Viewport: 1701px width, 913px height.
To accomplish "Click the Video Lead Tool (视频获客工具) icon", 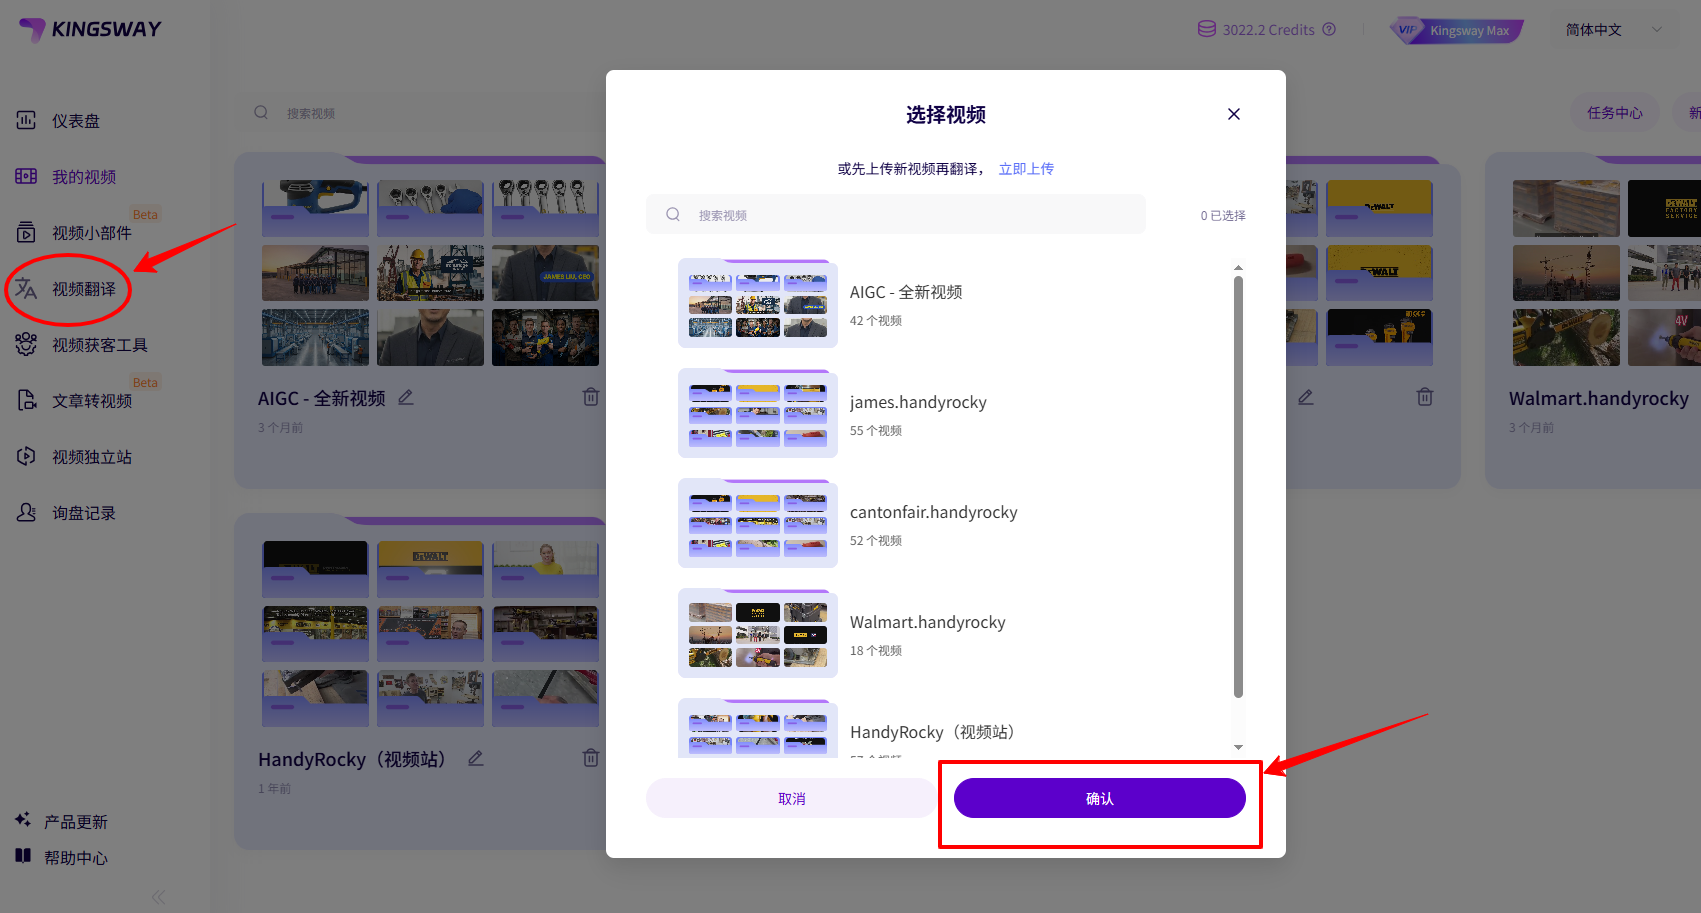I will pyautogui.click(x=26, y=345).
